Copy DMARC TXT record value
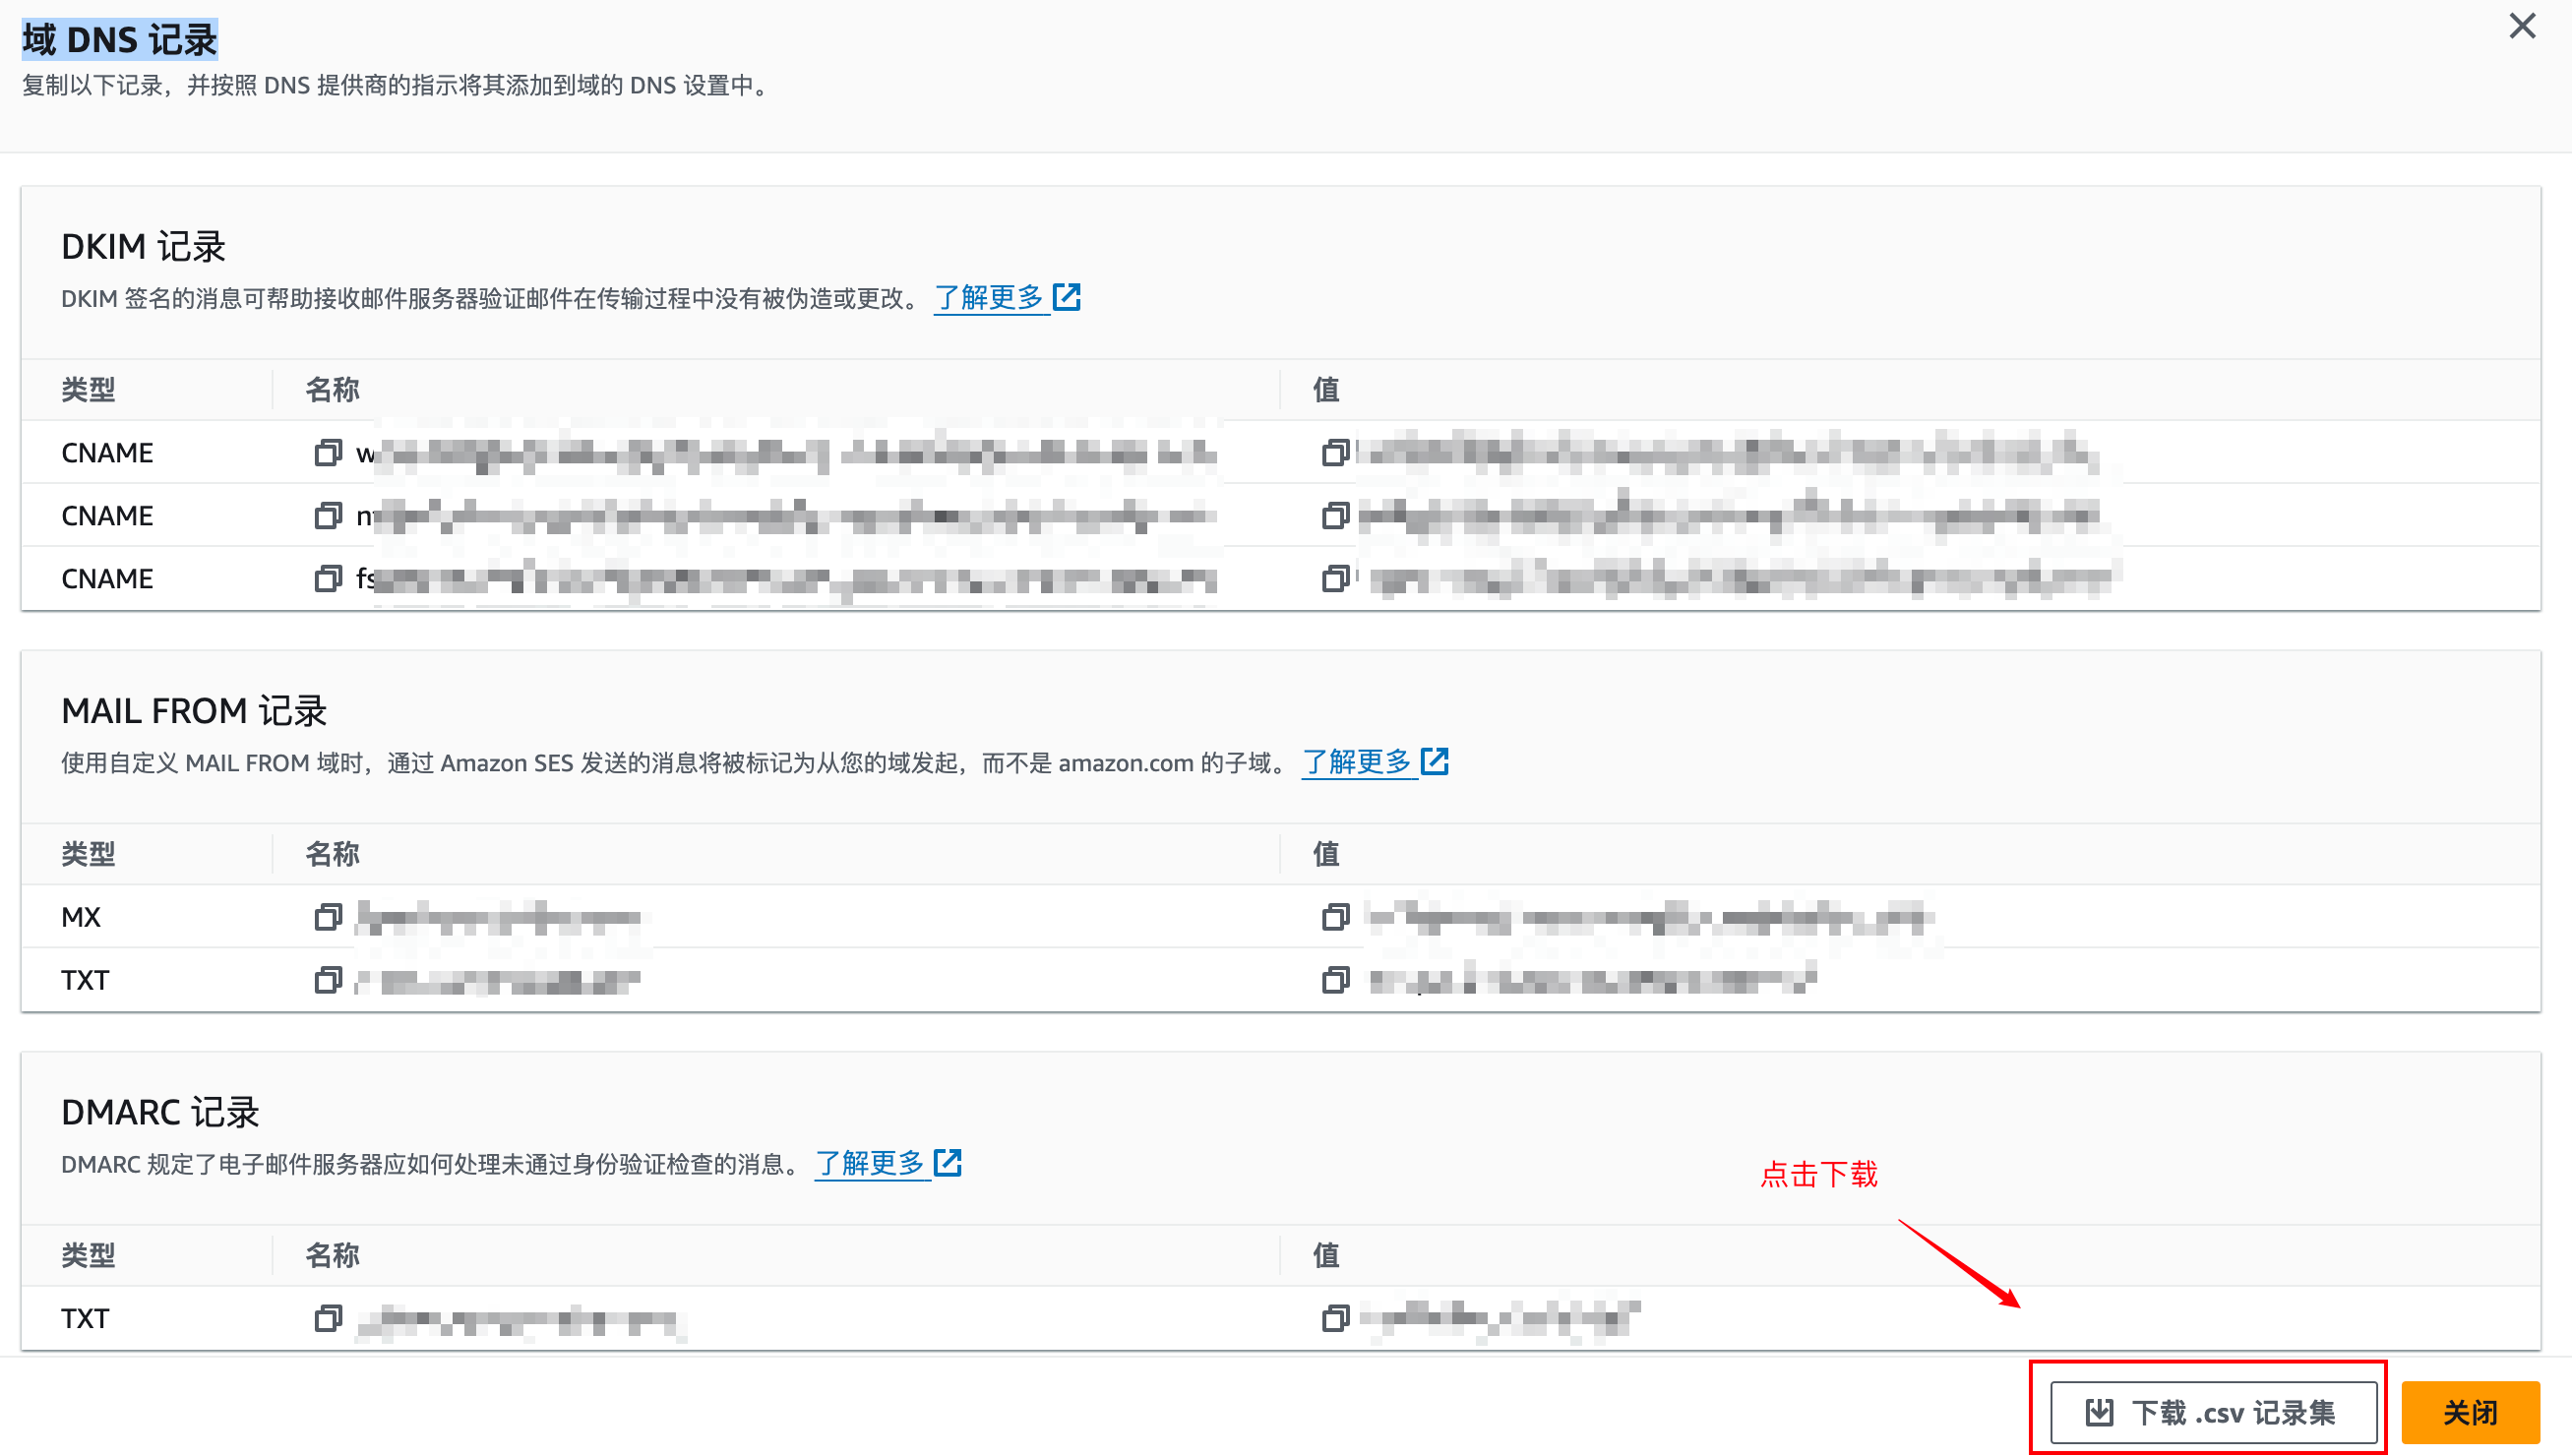This screenshot has height=1456, width=2572. pyautogui.click(x=1335, y=1319)
